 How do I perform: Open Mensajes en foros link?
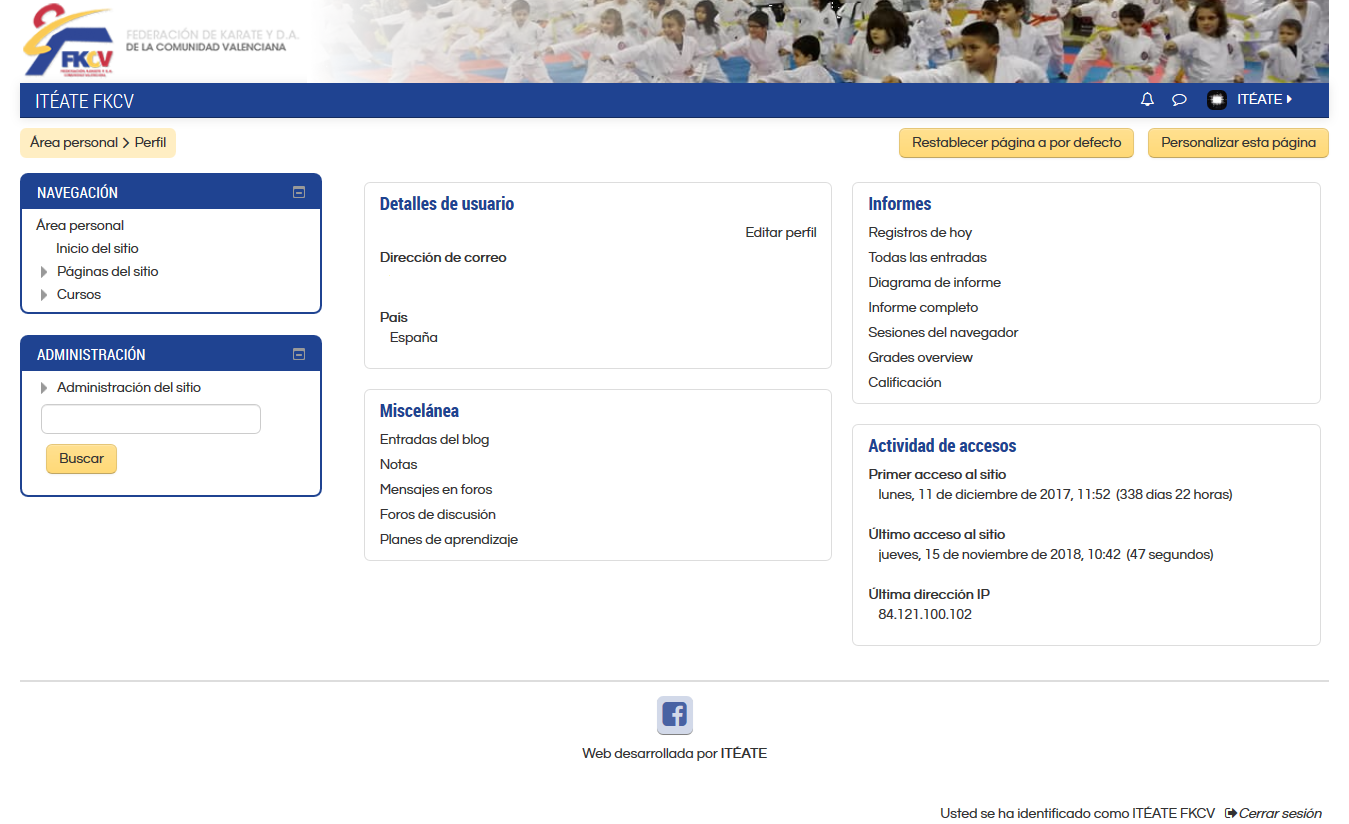(436, 490)
